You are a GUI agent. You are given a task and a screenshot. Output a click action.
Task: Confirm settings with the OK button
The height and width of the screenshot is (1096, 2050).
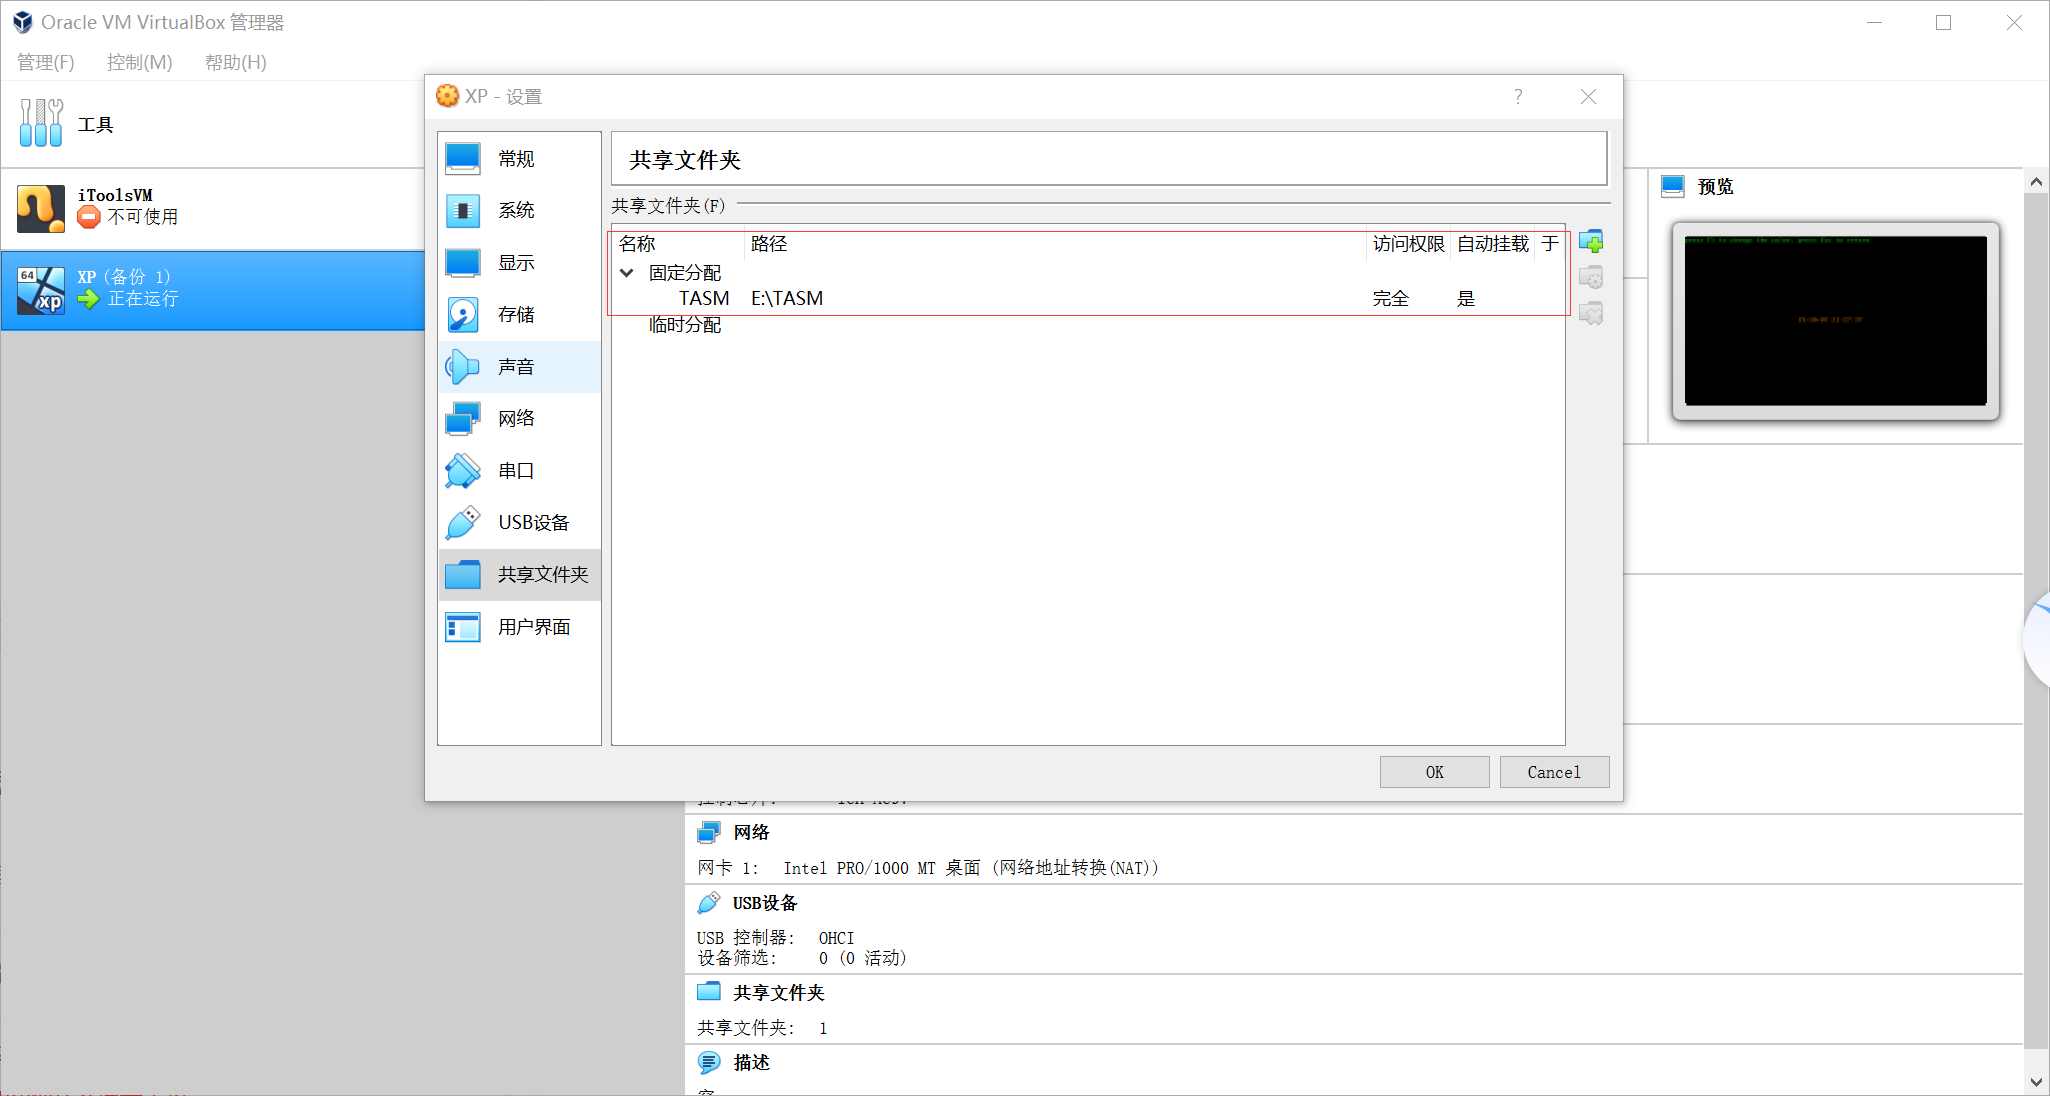[1435, 772]
